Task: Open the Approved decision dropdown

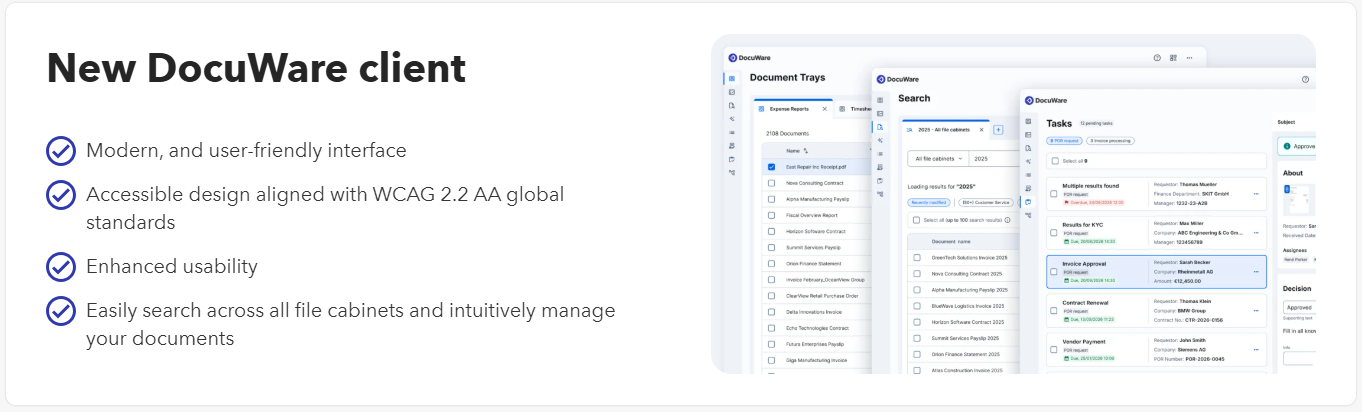Action: coord(1299,308)
